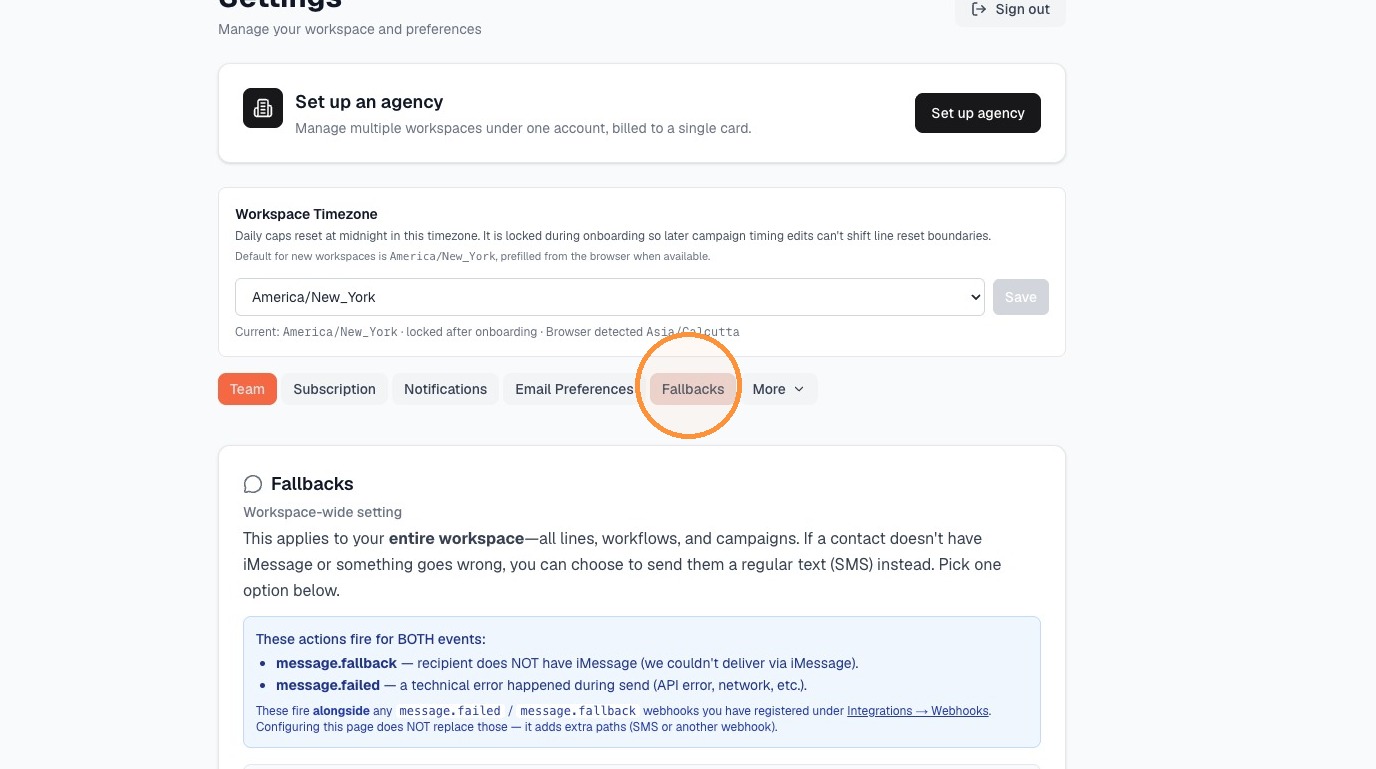Click the Workspace-wide setting label
This screenshot has width=1376, height=769.
point(322,512)
